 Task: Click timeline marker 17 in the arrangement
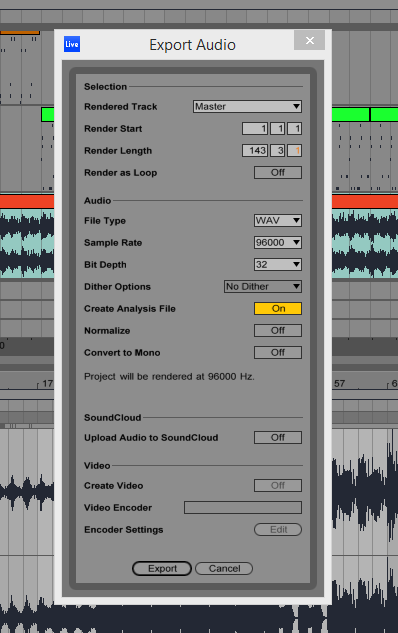pos(48,383)
